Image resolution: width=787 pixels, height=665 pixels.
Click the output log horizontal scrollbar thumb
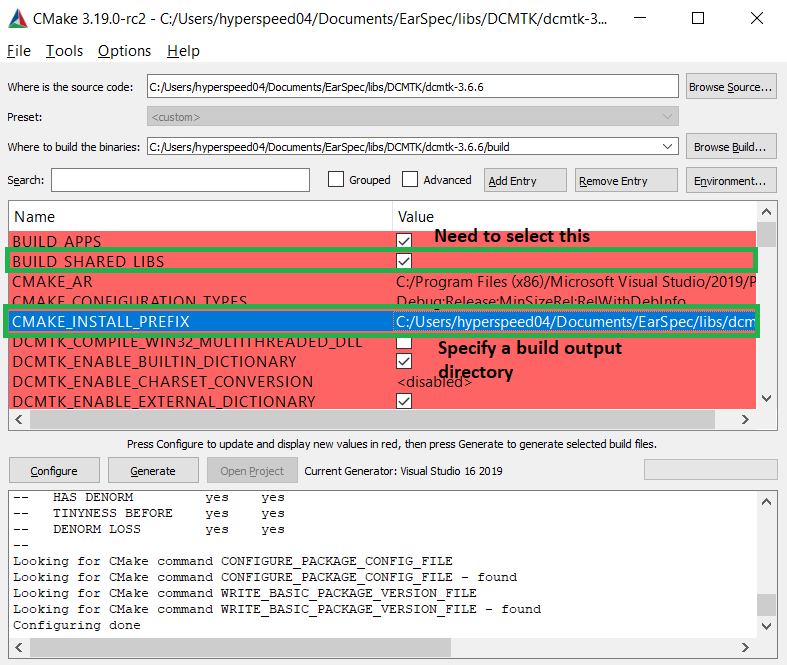(x=240, y=647)
